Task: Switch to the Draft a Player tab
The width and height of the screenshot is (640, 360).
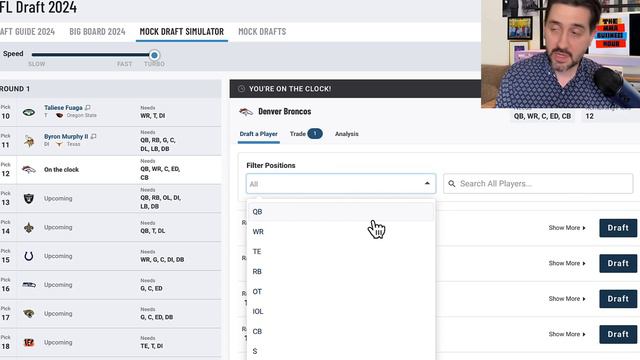Action: 258,134
